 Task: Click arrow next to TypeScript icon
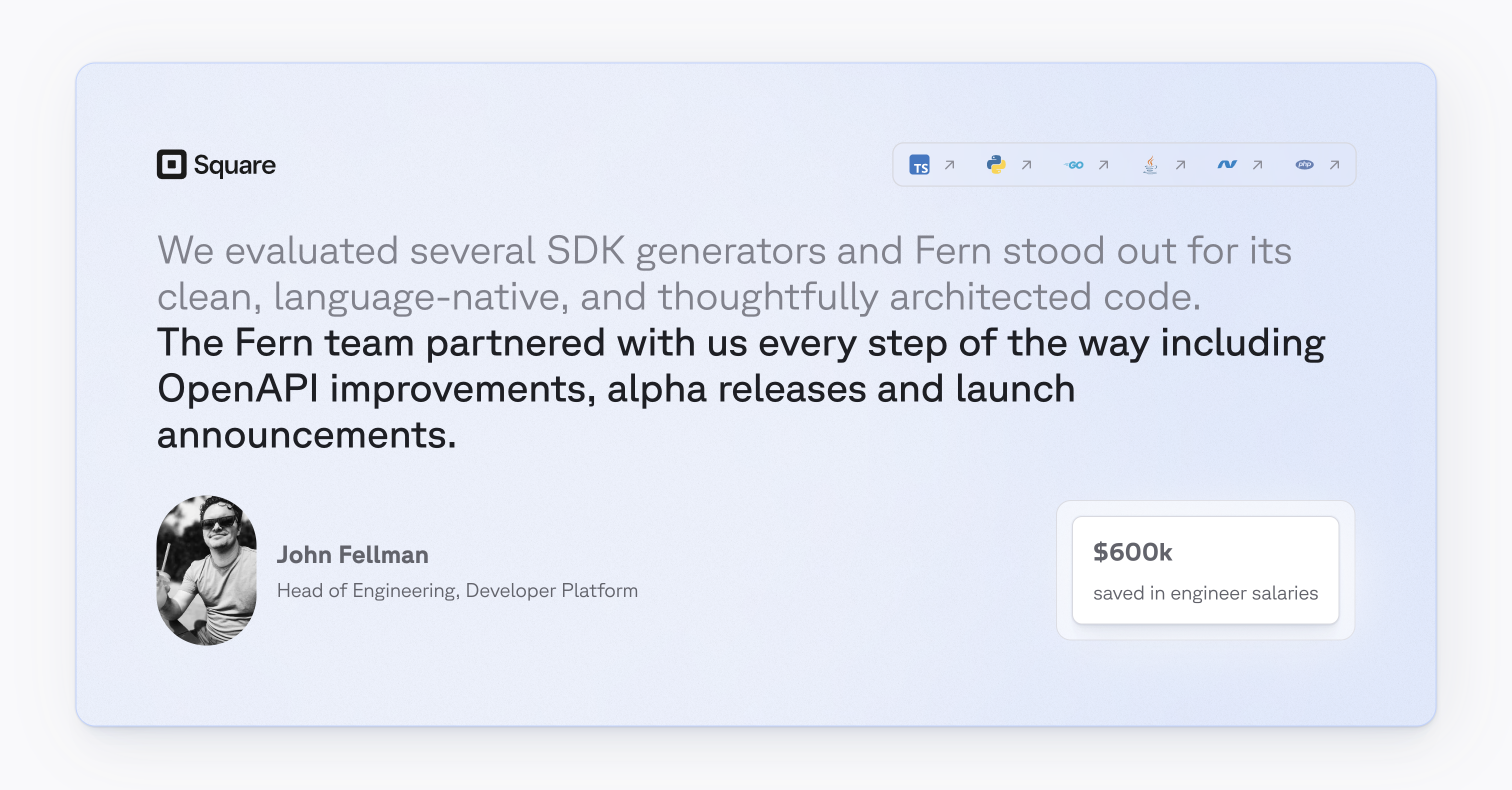pyautogui.click(x=949, y=165)
